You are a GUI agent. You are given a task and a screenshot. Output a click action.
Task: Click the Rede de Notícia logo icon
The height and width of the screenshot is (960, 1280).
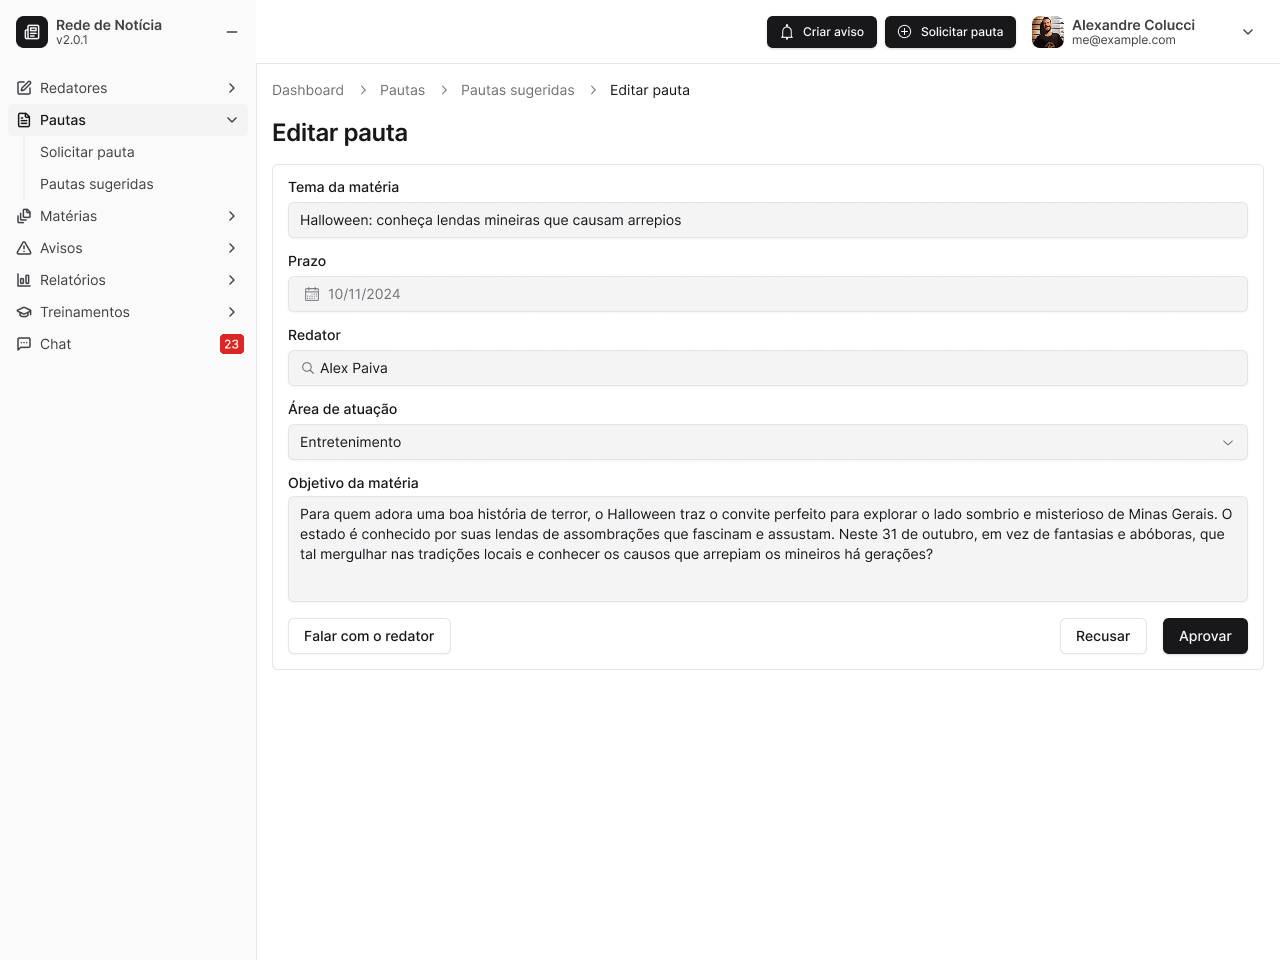(x=31, y=31)
